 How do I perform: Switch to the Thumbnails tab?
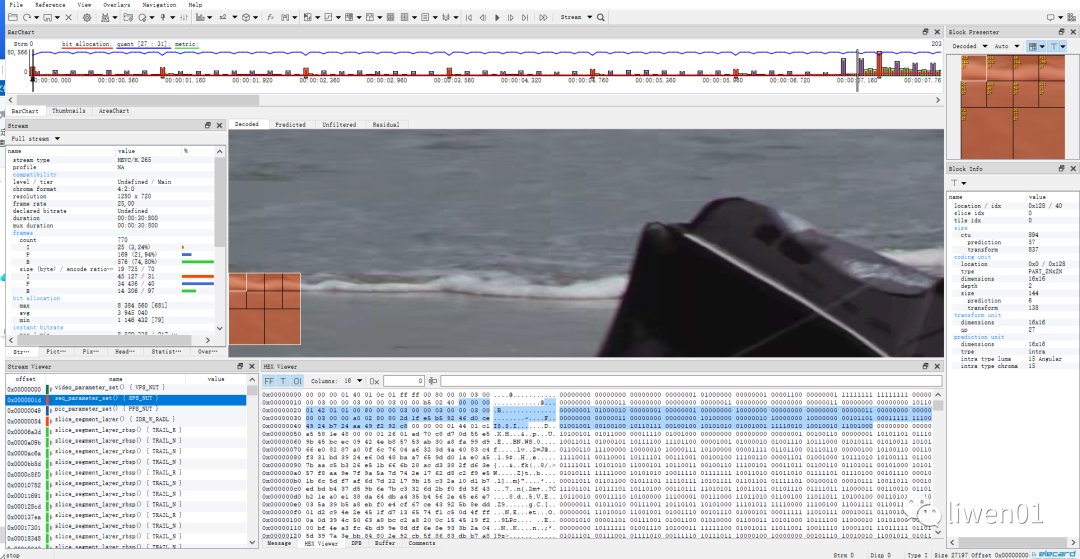pyautogui.click(x=69, y=111)
